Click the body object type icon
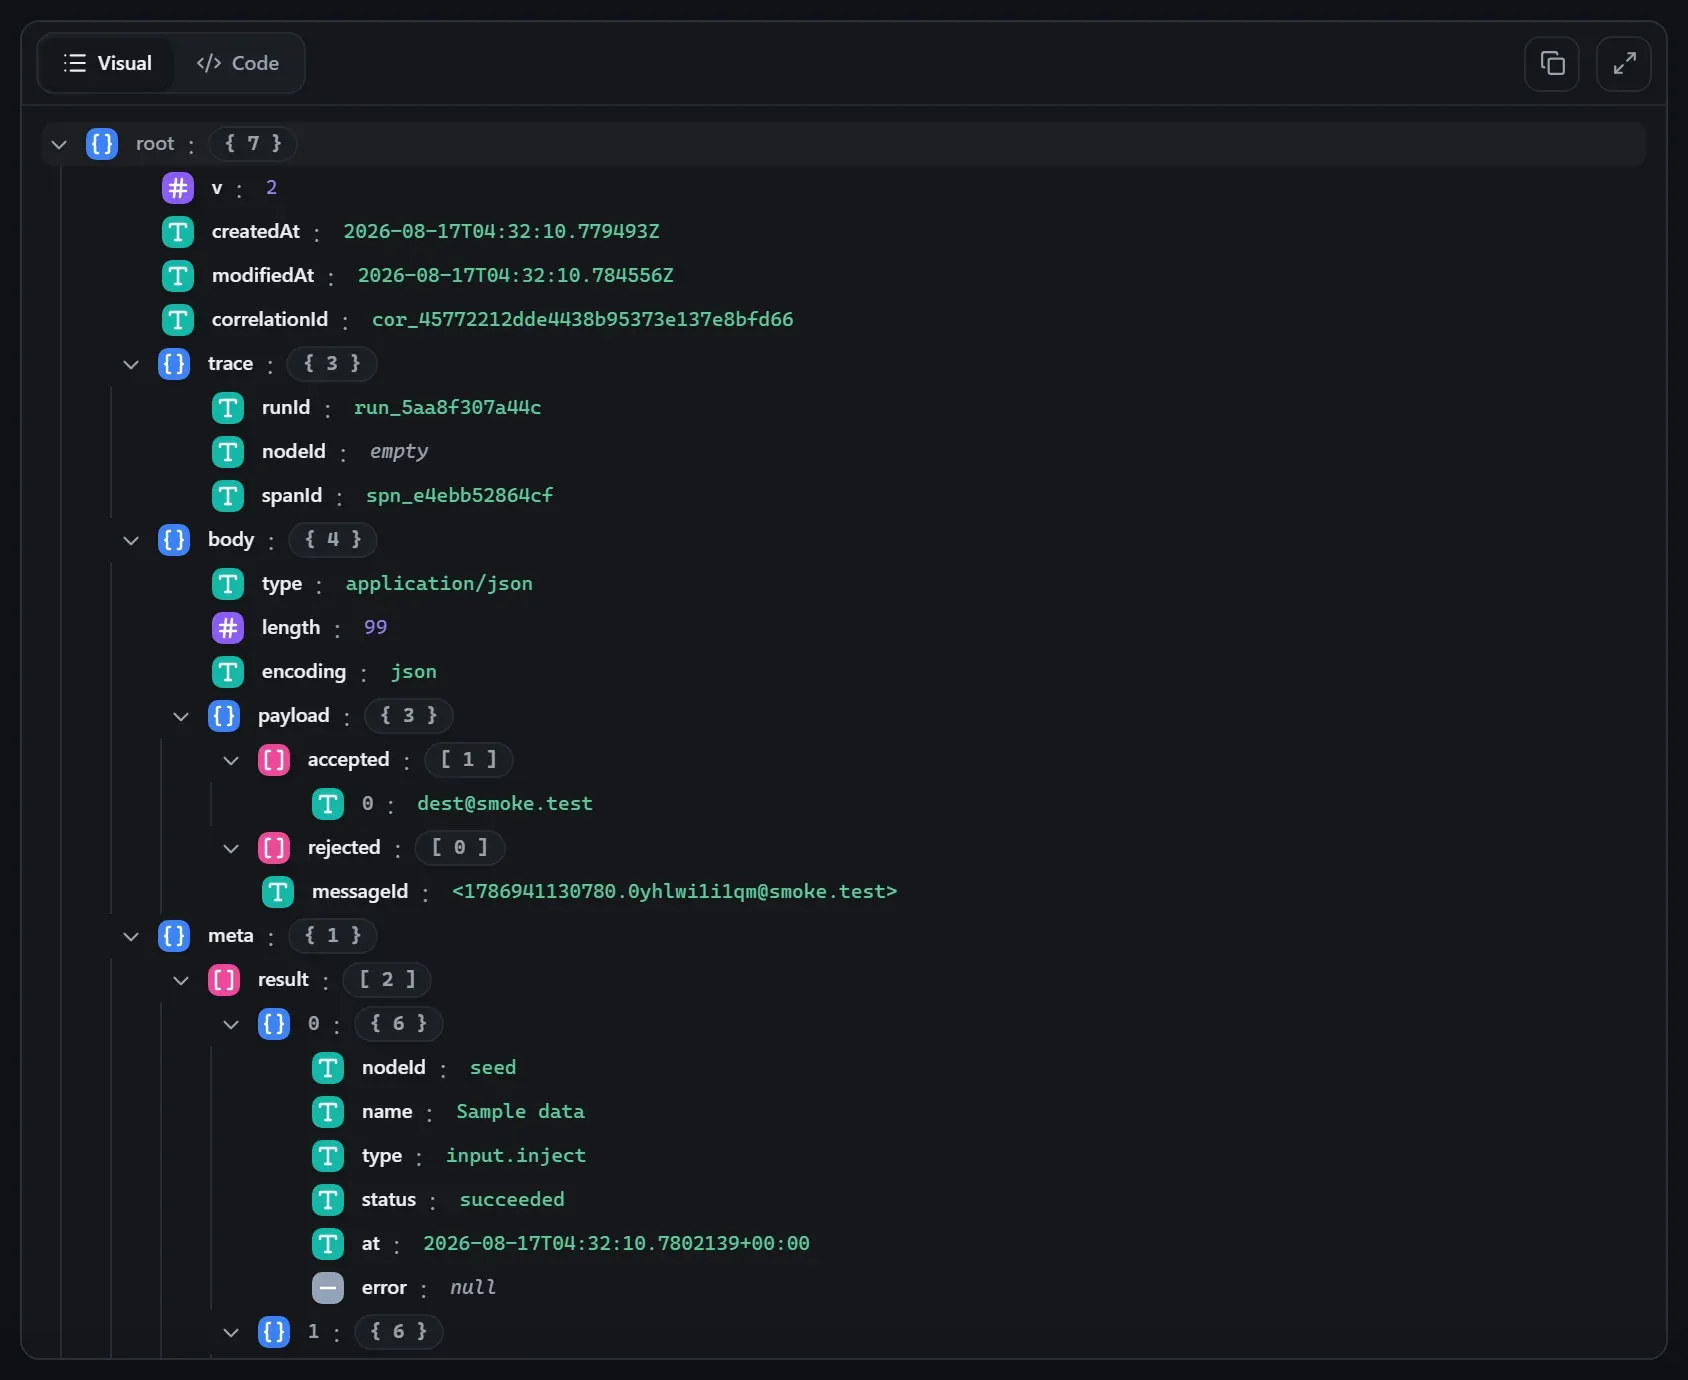The image size is (1688, 1380). (174, 540)
